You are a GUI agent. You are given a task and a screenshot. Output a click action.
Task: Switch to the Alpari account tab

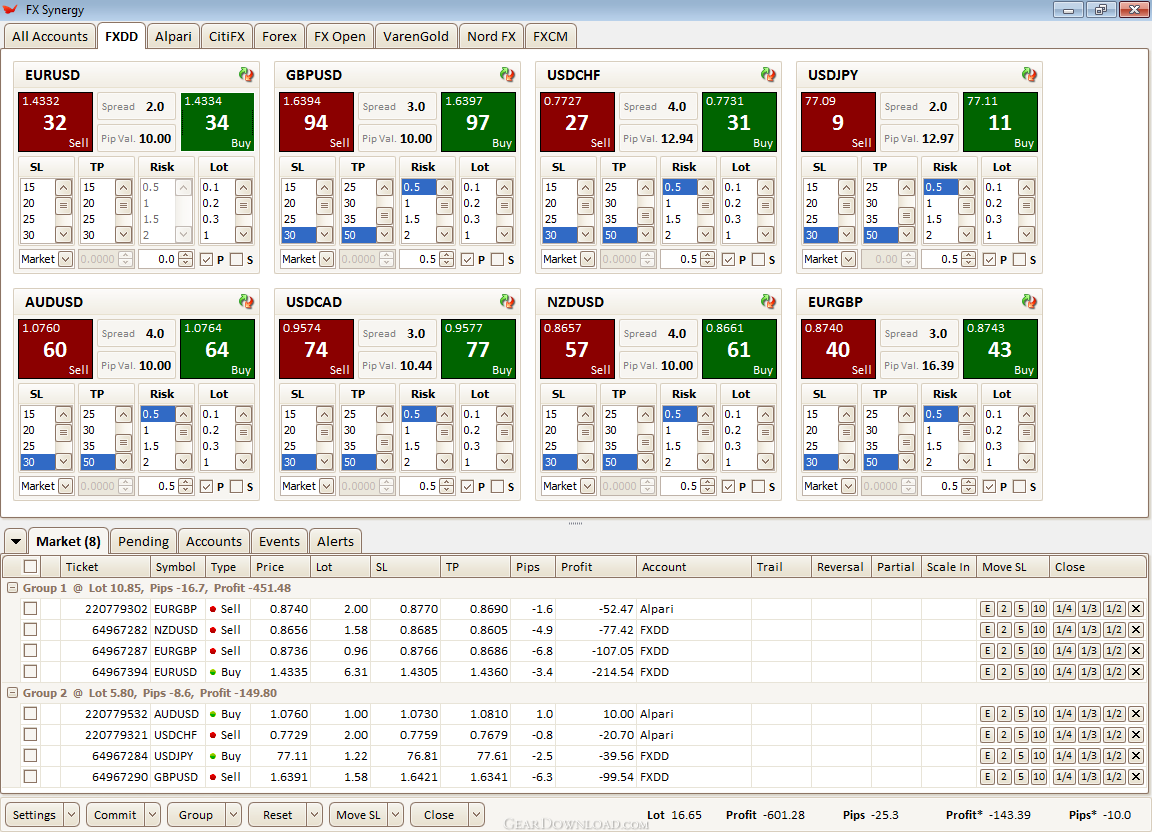click(x=173, y=36)
